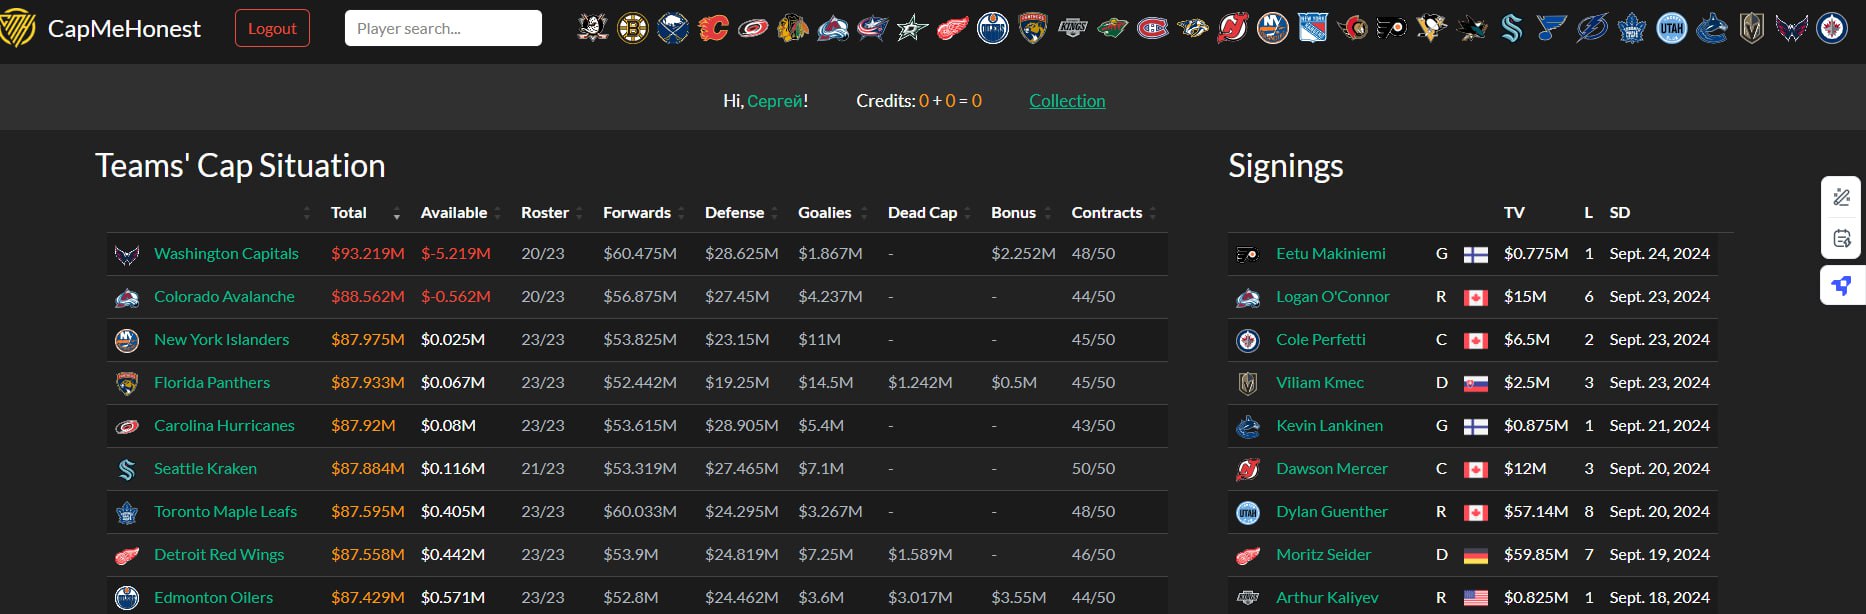Open Kevin Lankinen signing link
This screenshot has height=614, width=1866.
(x=1330, y=426)
